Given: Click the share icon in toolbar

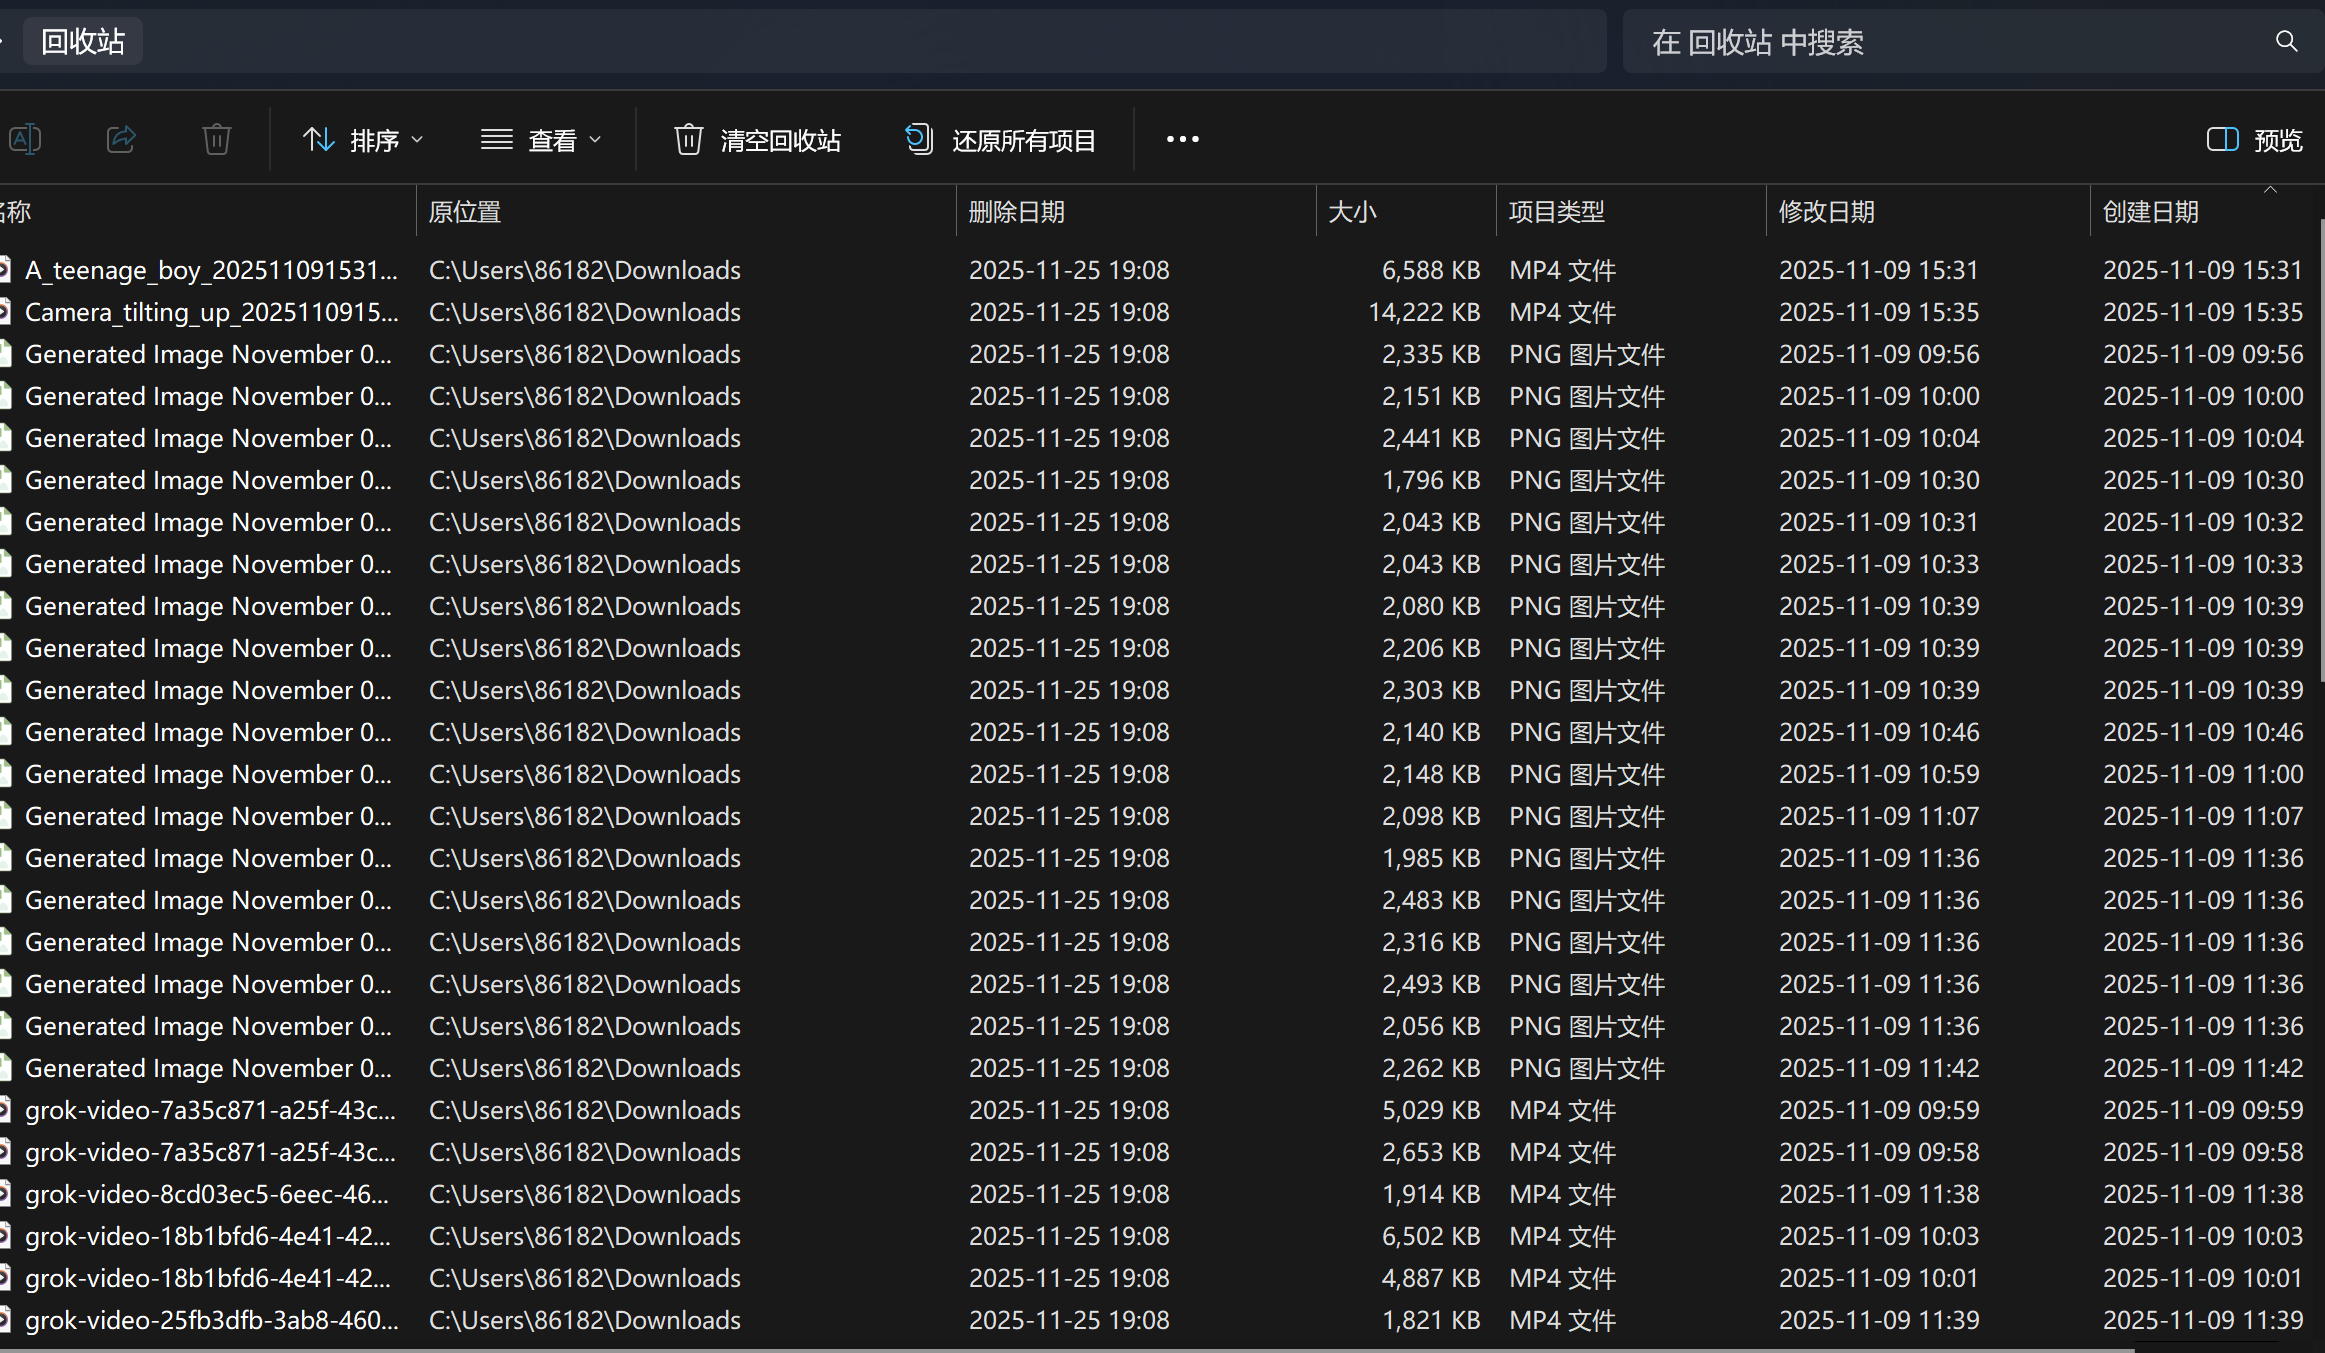Looking at the screenshot, I should pyautogui.click(x=121, y=139).
